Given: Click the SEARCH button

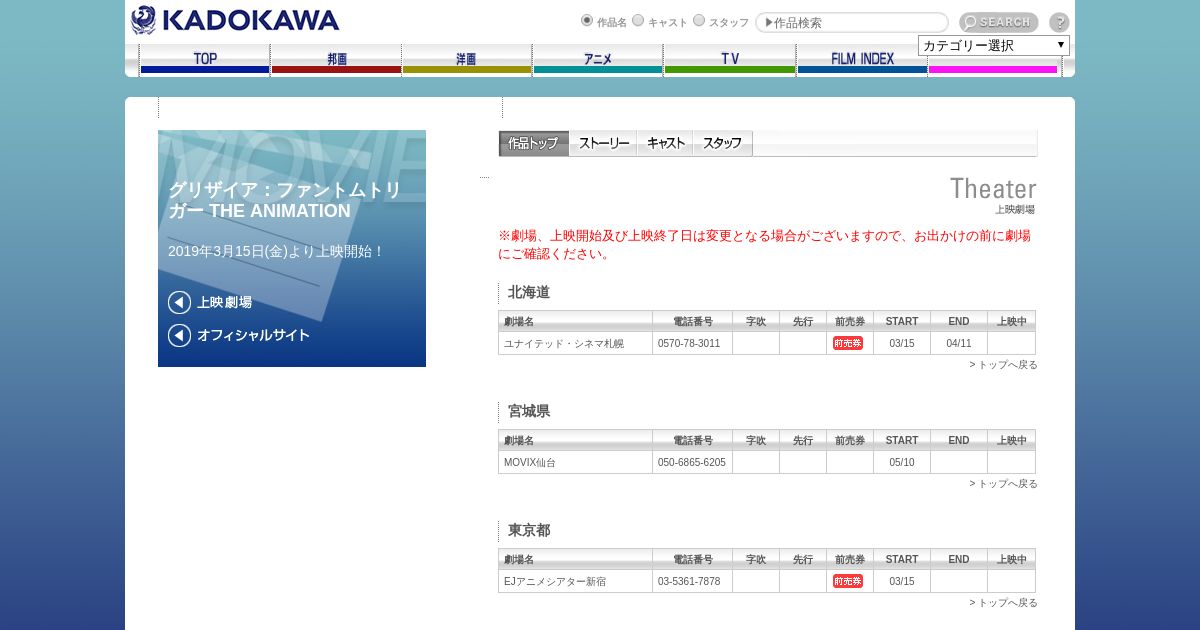Looking at the screenshot, I should 998,22.
